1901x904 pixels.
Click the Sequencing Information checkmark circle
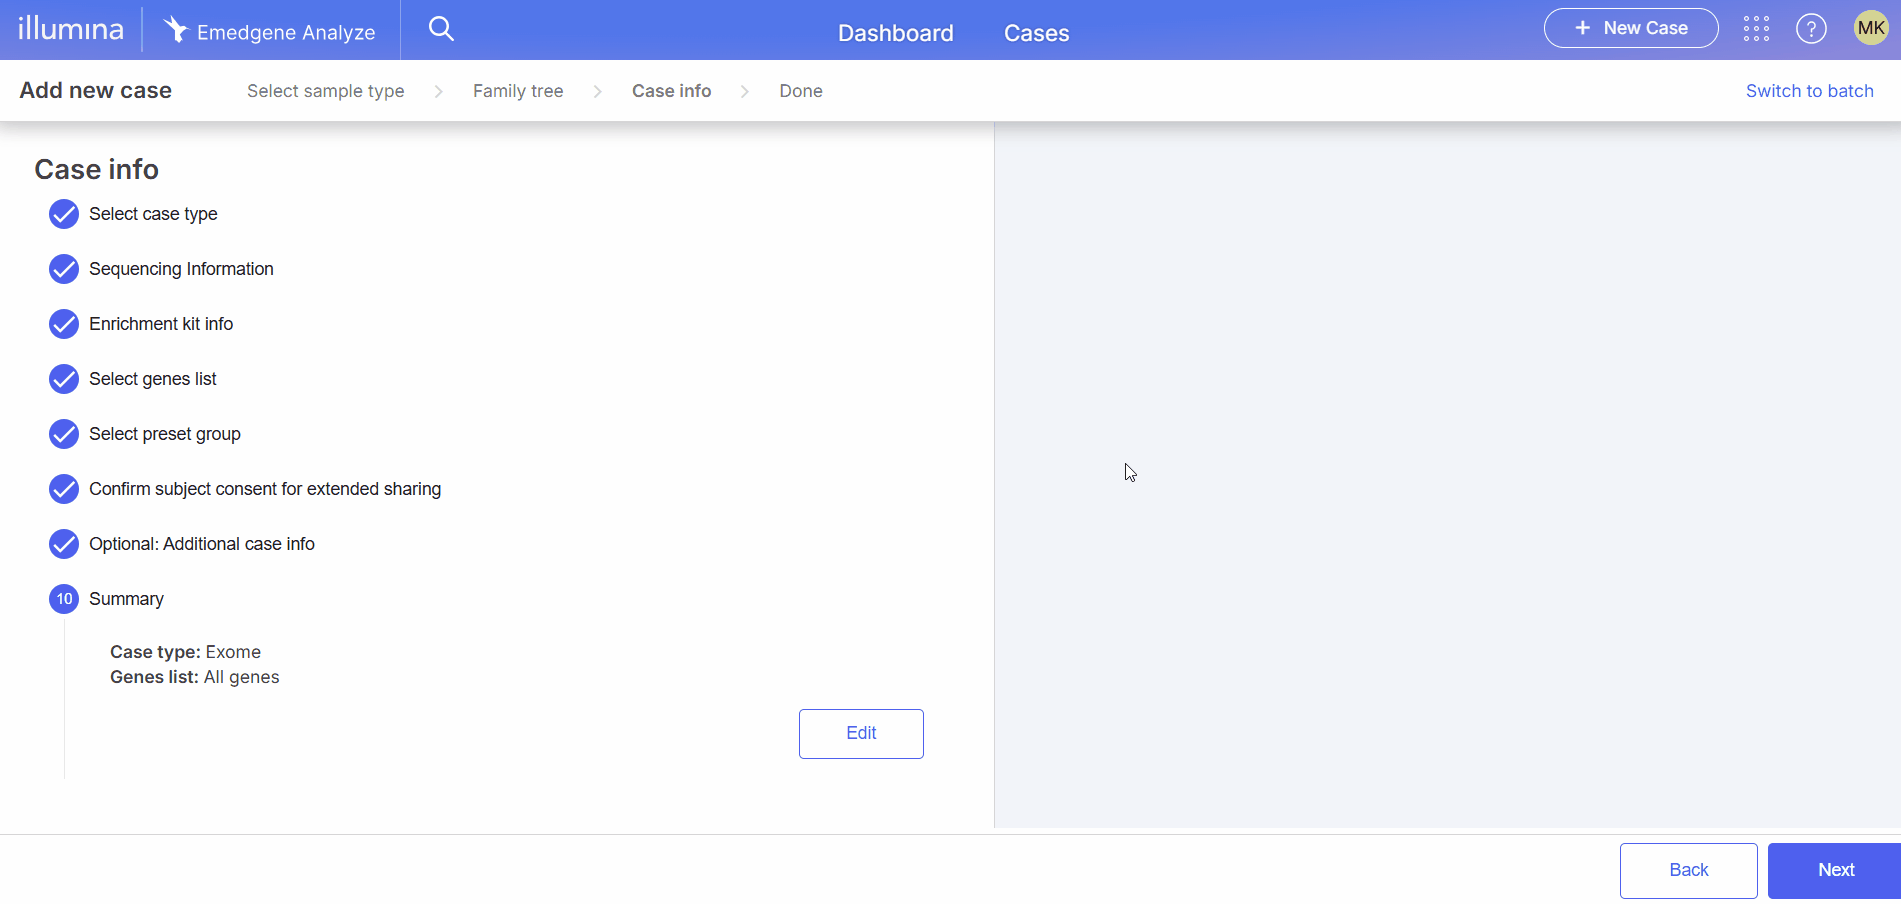coord(64,269)
